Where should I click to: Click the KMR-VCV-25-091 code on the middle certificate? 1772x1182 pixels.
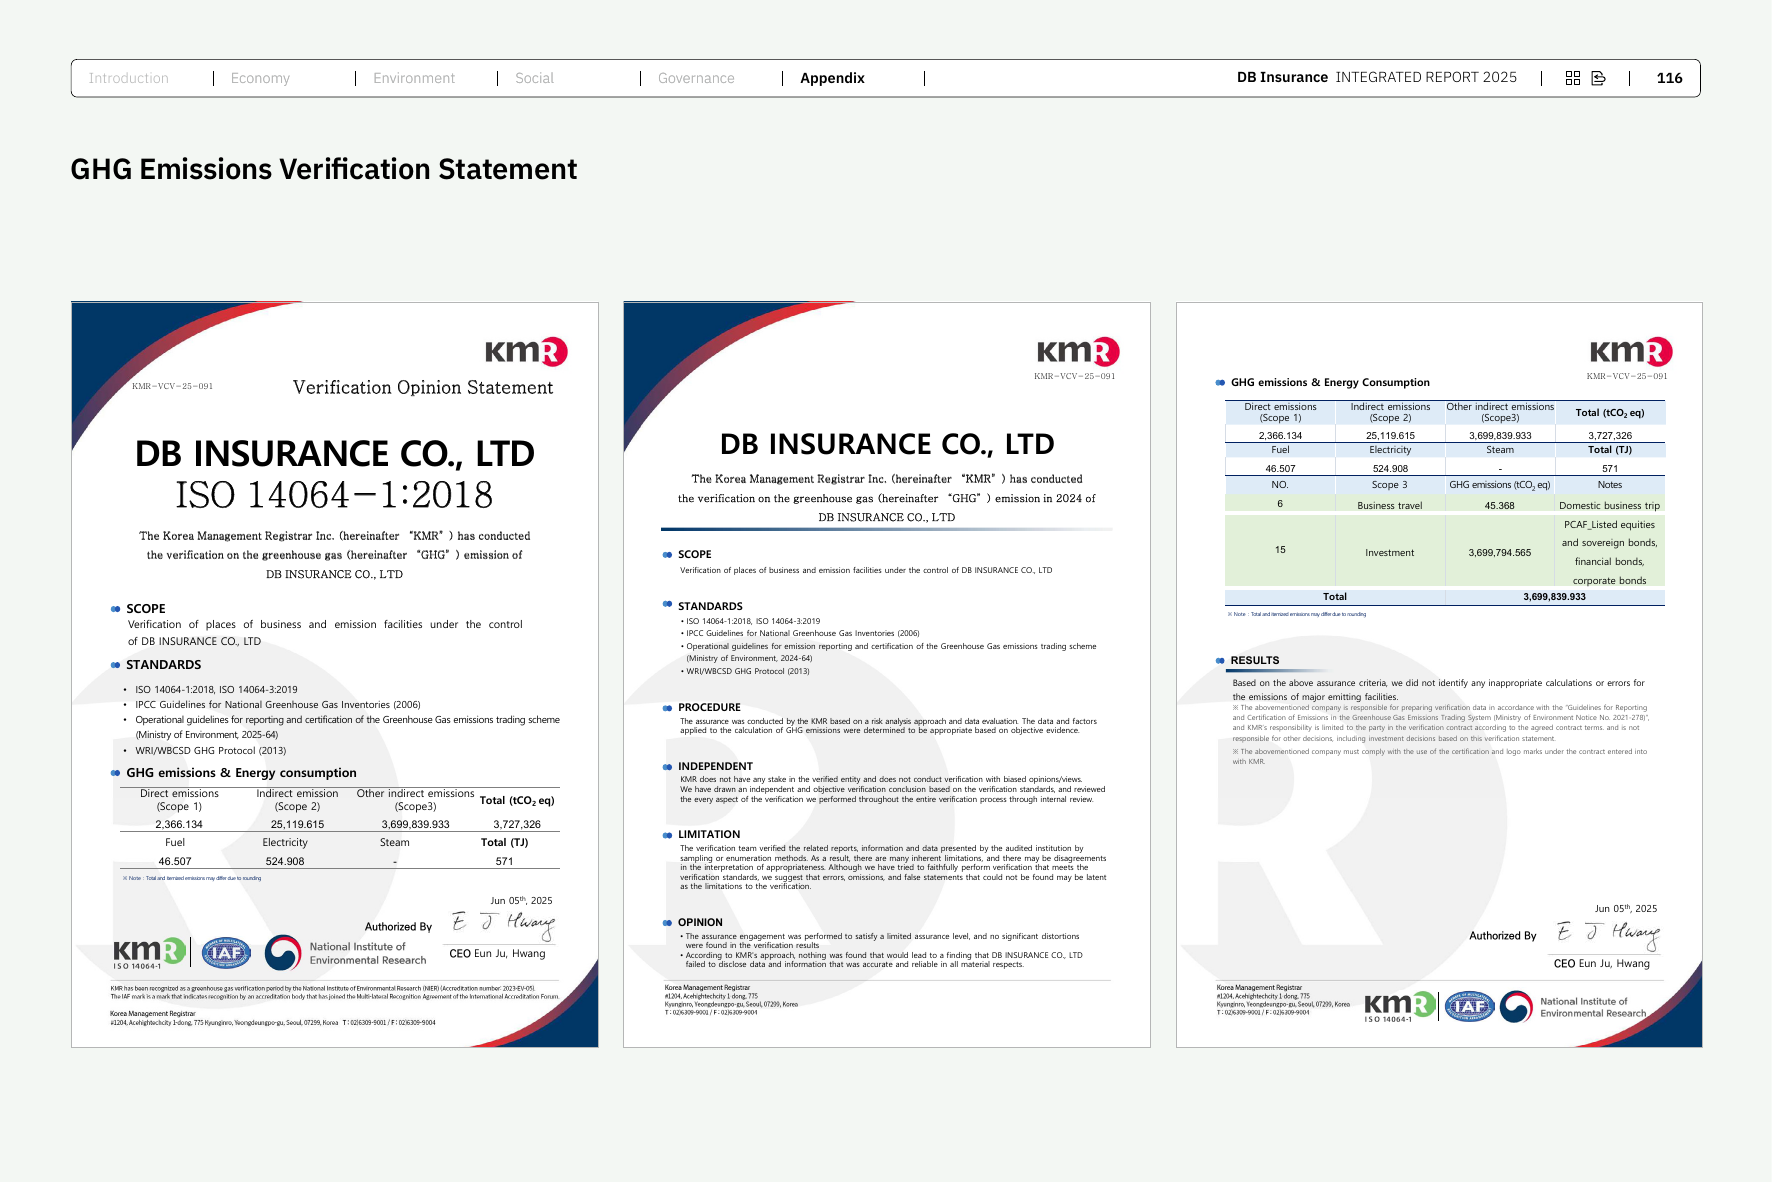click(1074, 376)
